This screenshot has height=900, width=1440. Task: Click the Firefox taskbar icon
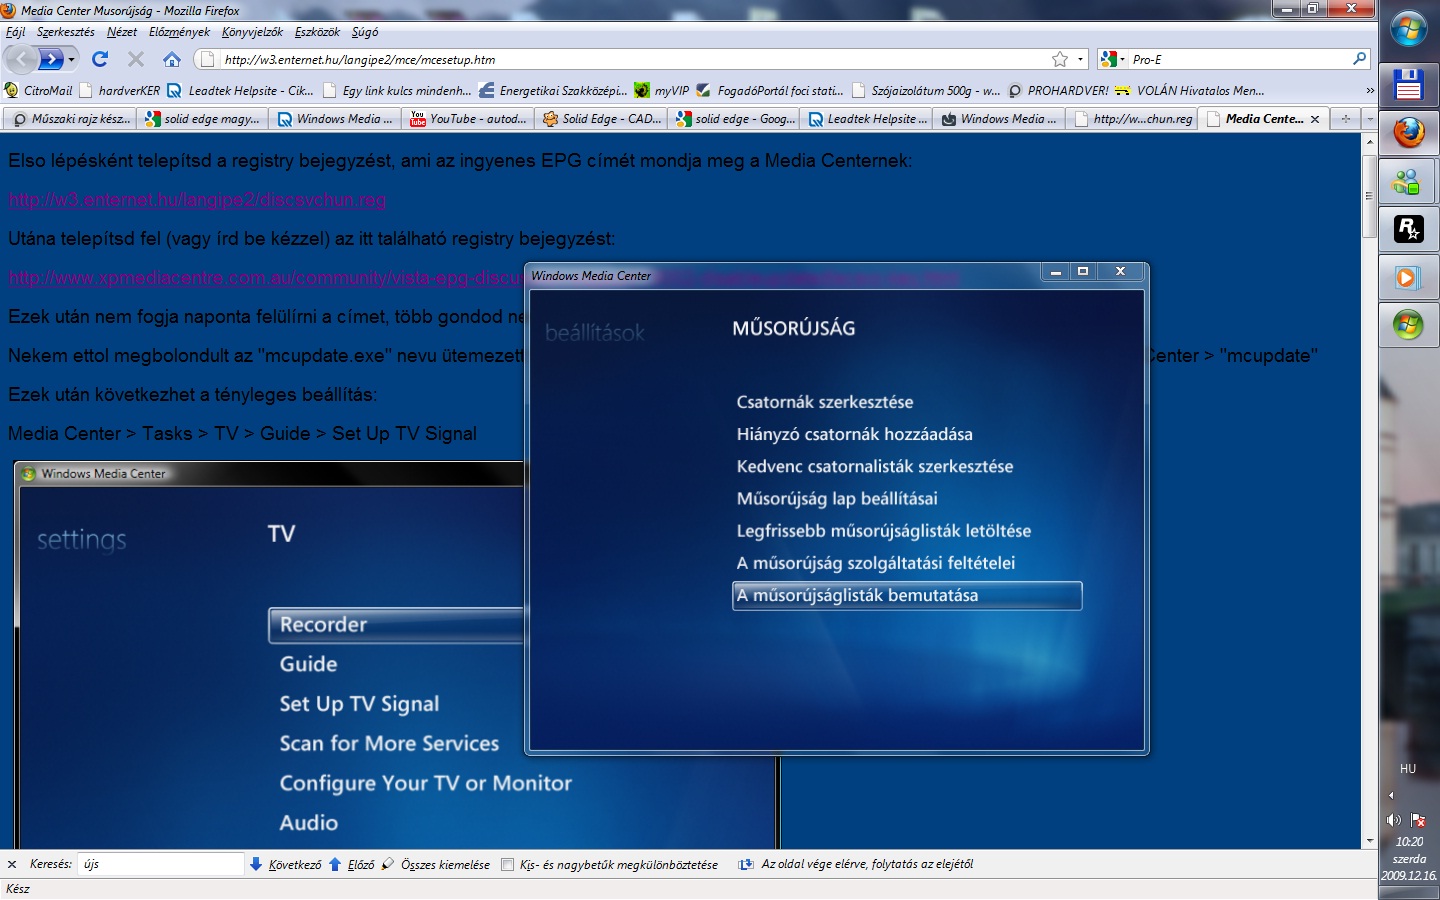click(1408, 133)
